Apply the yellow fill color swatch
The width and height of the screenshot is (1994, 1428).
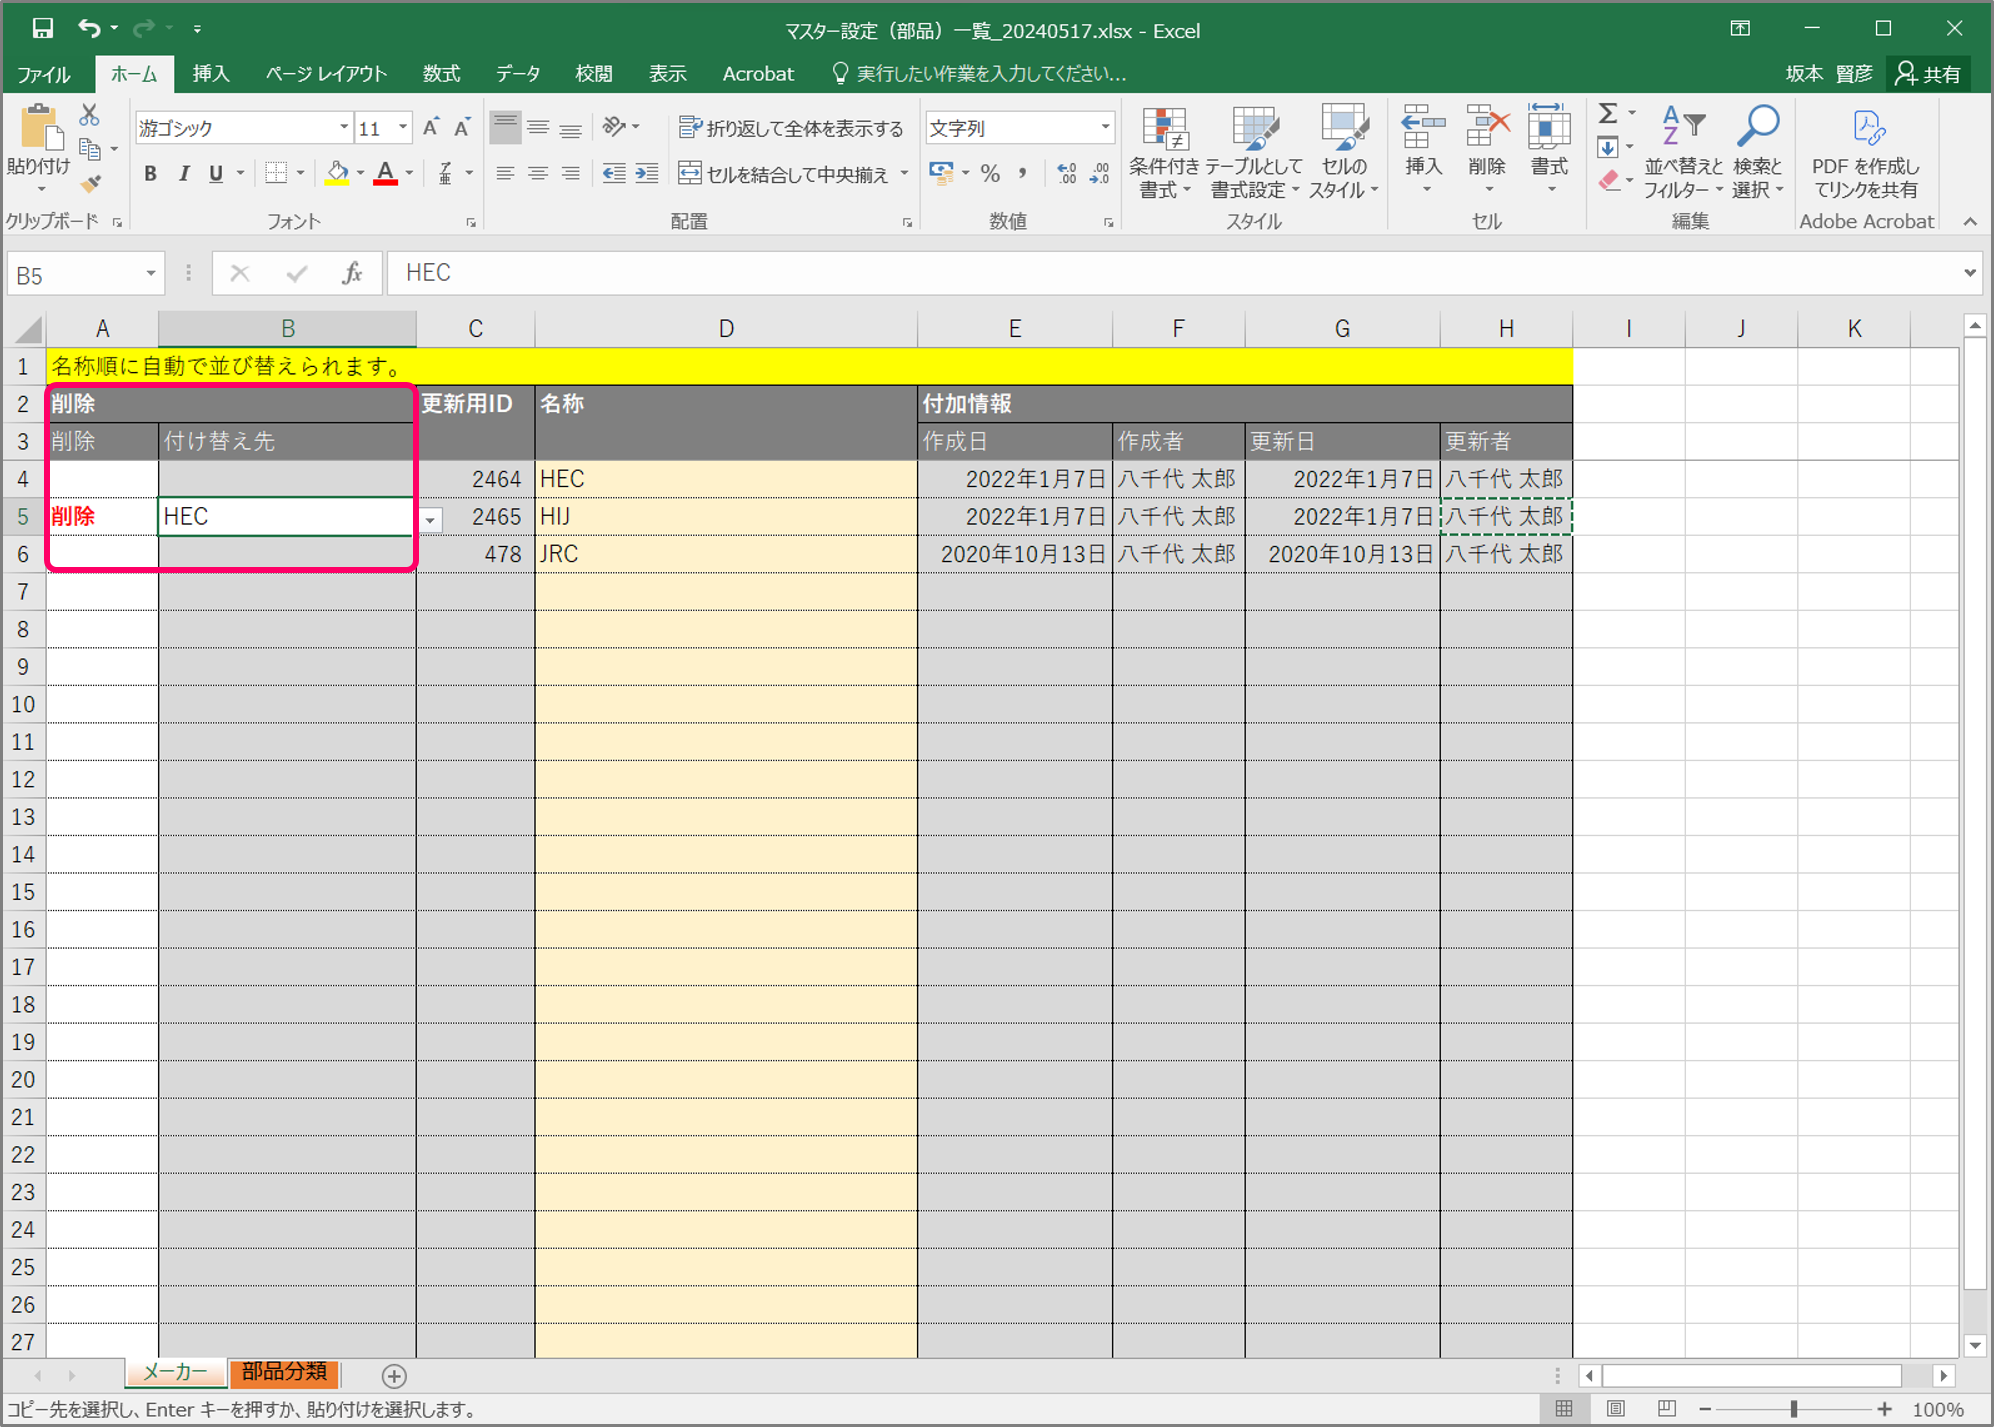337,174
